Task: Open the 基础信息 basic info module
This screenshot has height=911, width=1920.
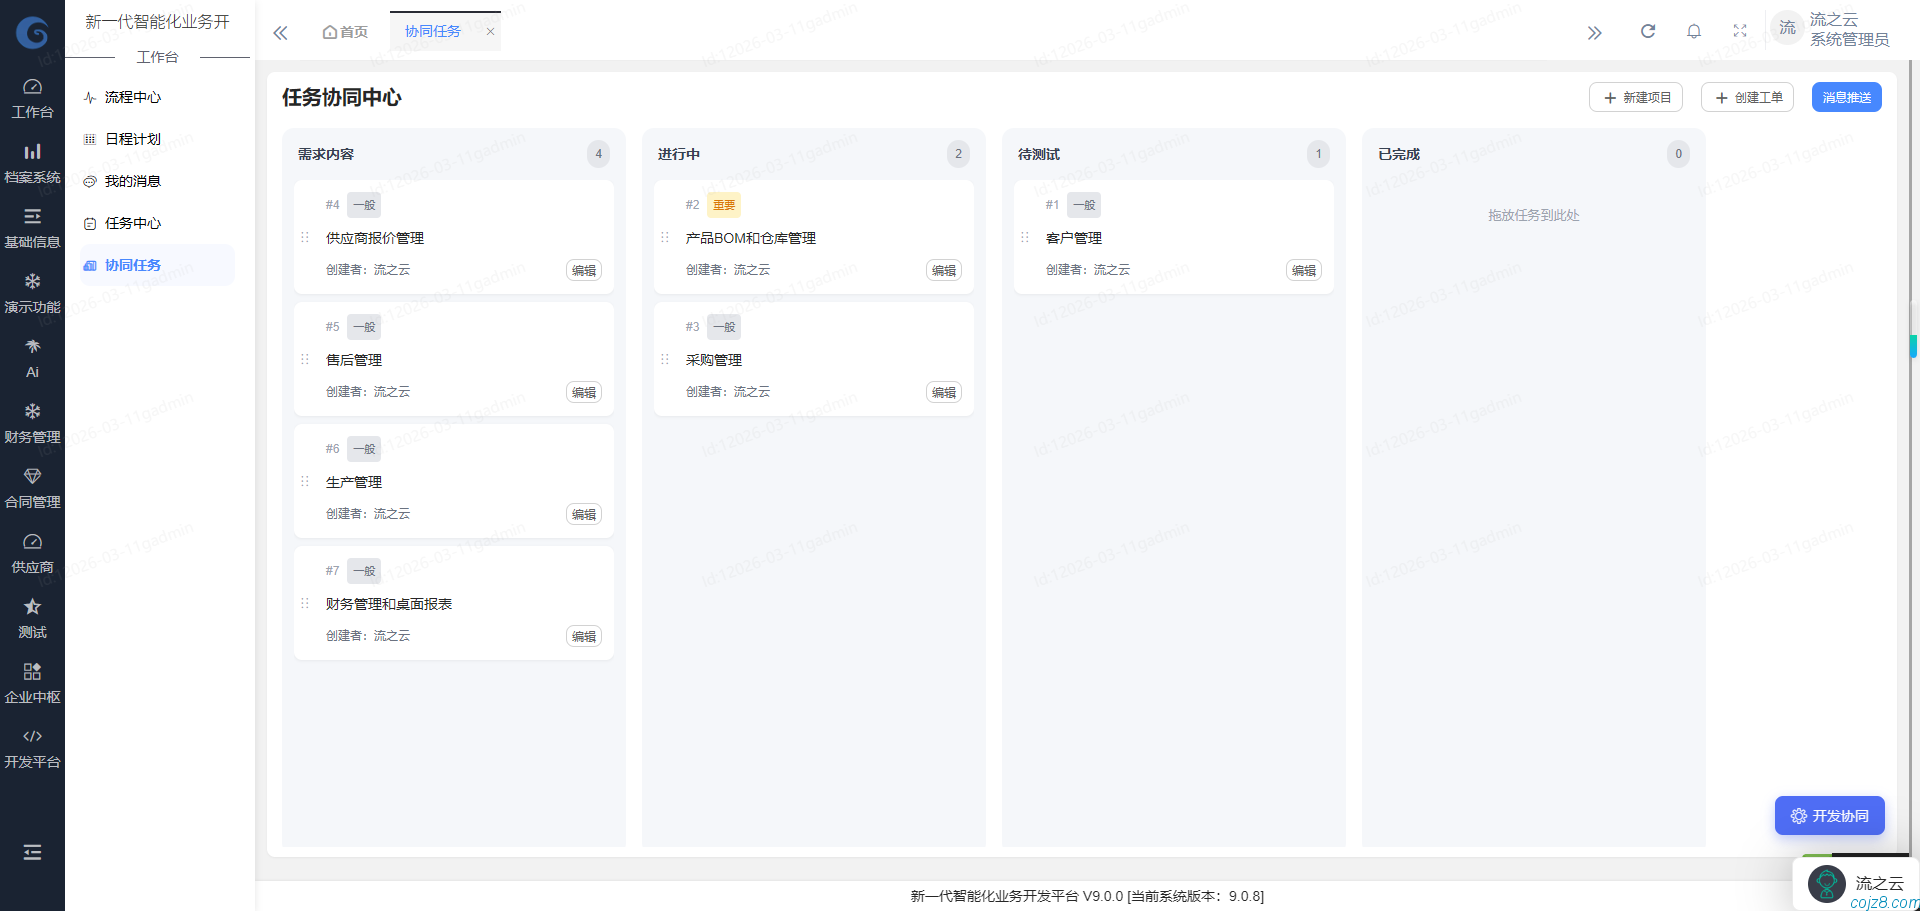Action: (32, 226)
